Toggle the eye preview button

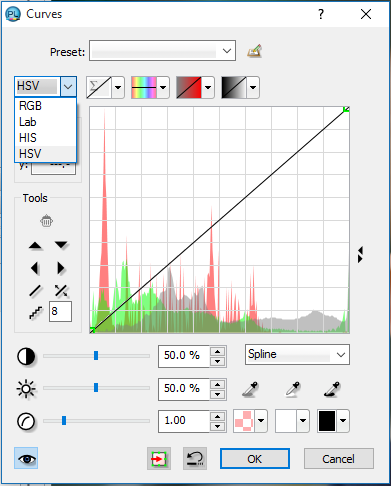[x=26, y=459]
